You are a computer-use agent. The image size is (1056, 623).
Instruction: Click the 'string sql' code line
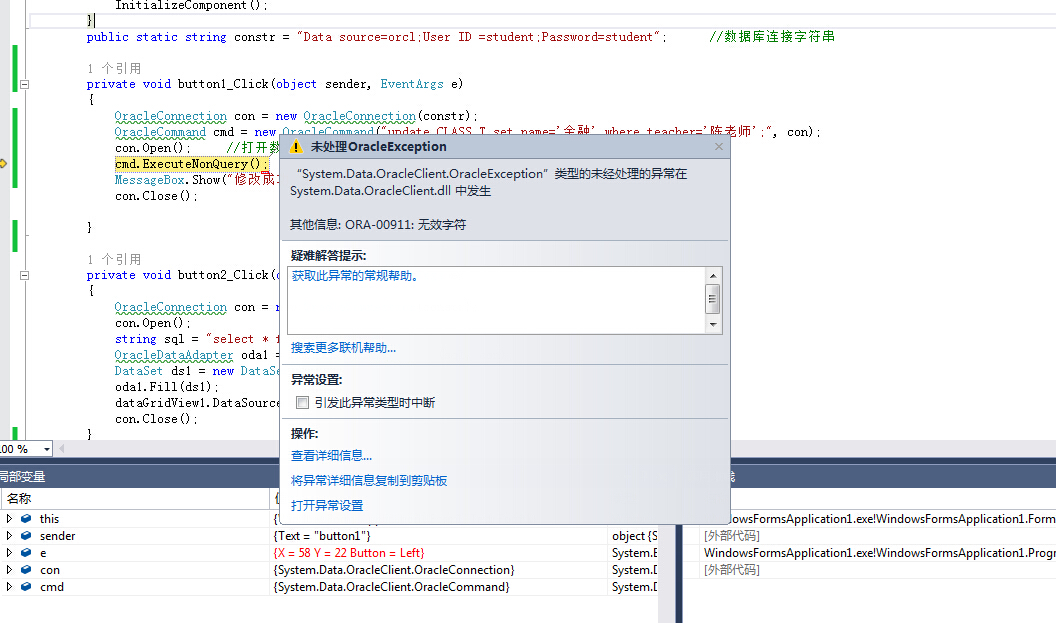[197, 339]
